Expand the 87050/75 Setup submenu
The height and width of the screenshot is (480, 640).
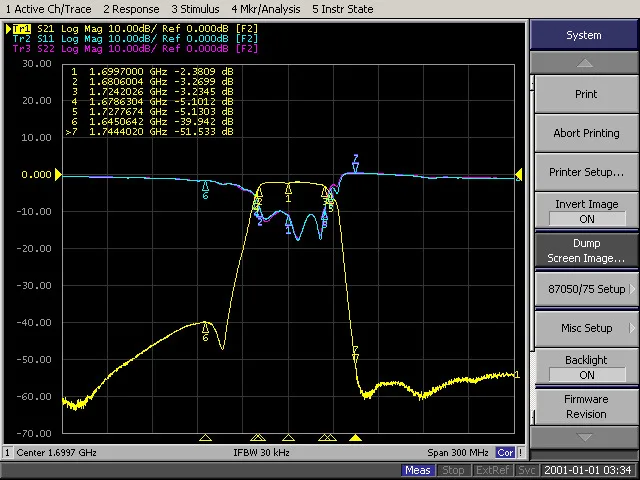[x=586, y=289]
